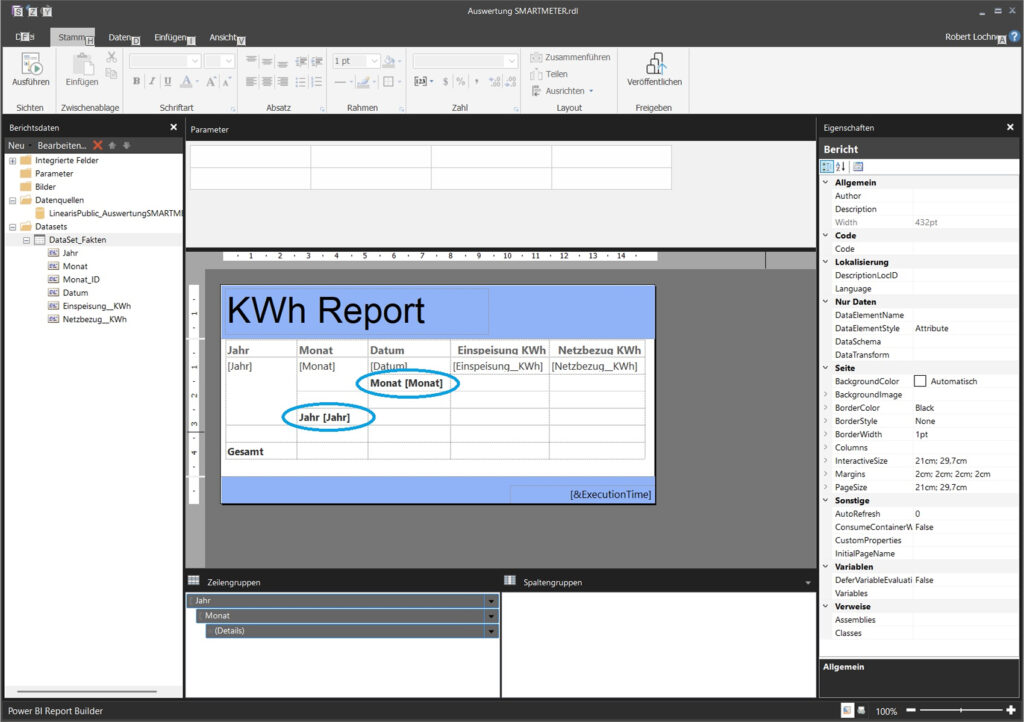Select the Einspeisung__KWh field in DataSet_Fakten

coord(96,306)
